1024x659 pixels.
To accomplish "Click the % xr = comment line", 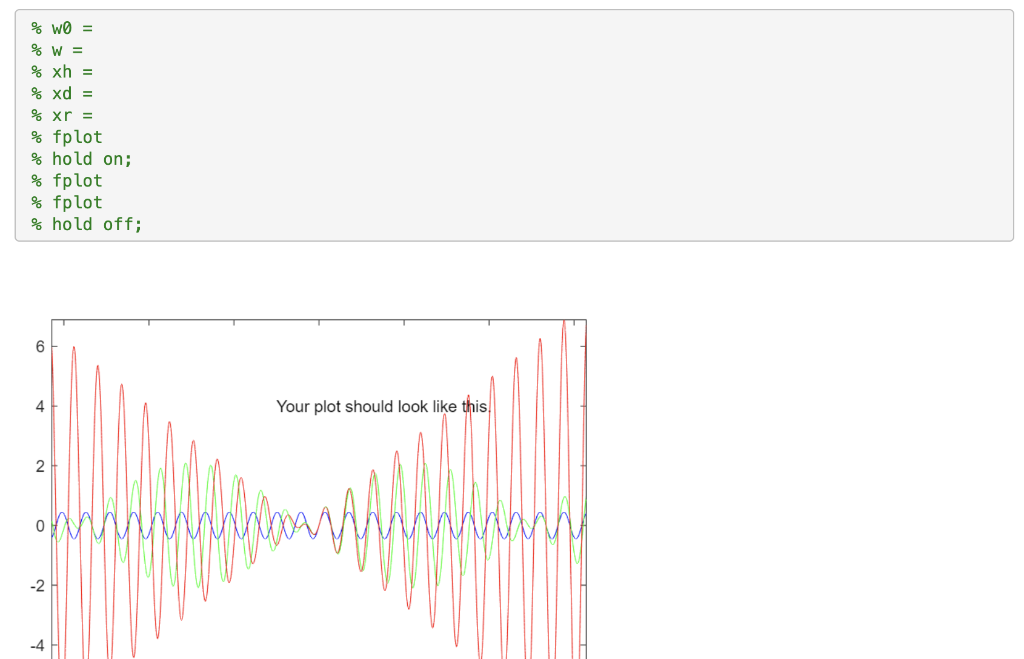I will point(62,115).
